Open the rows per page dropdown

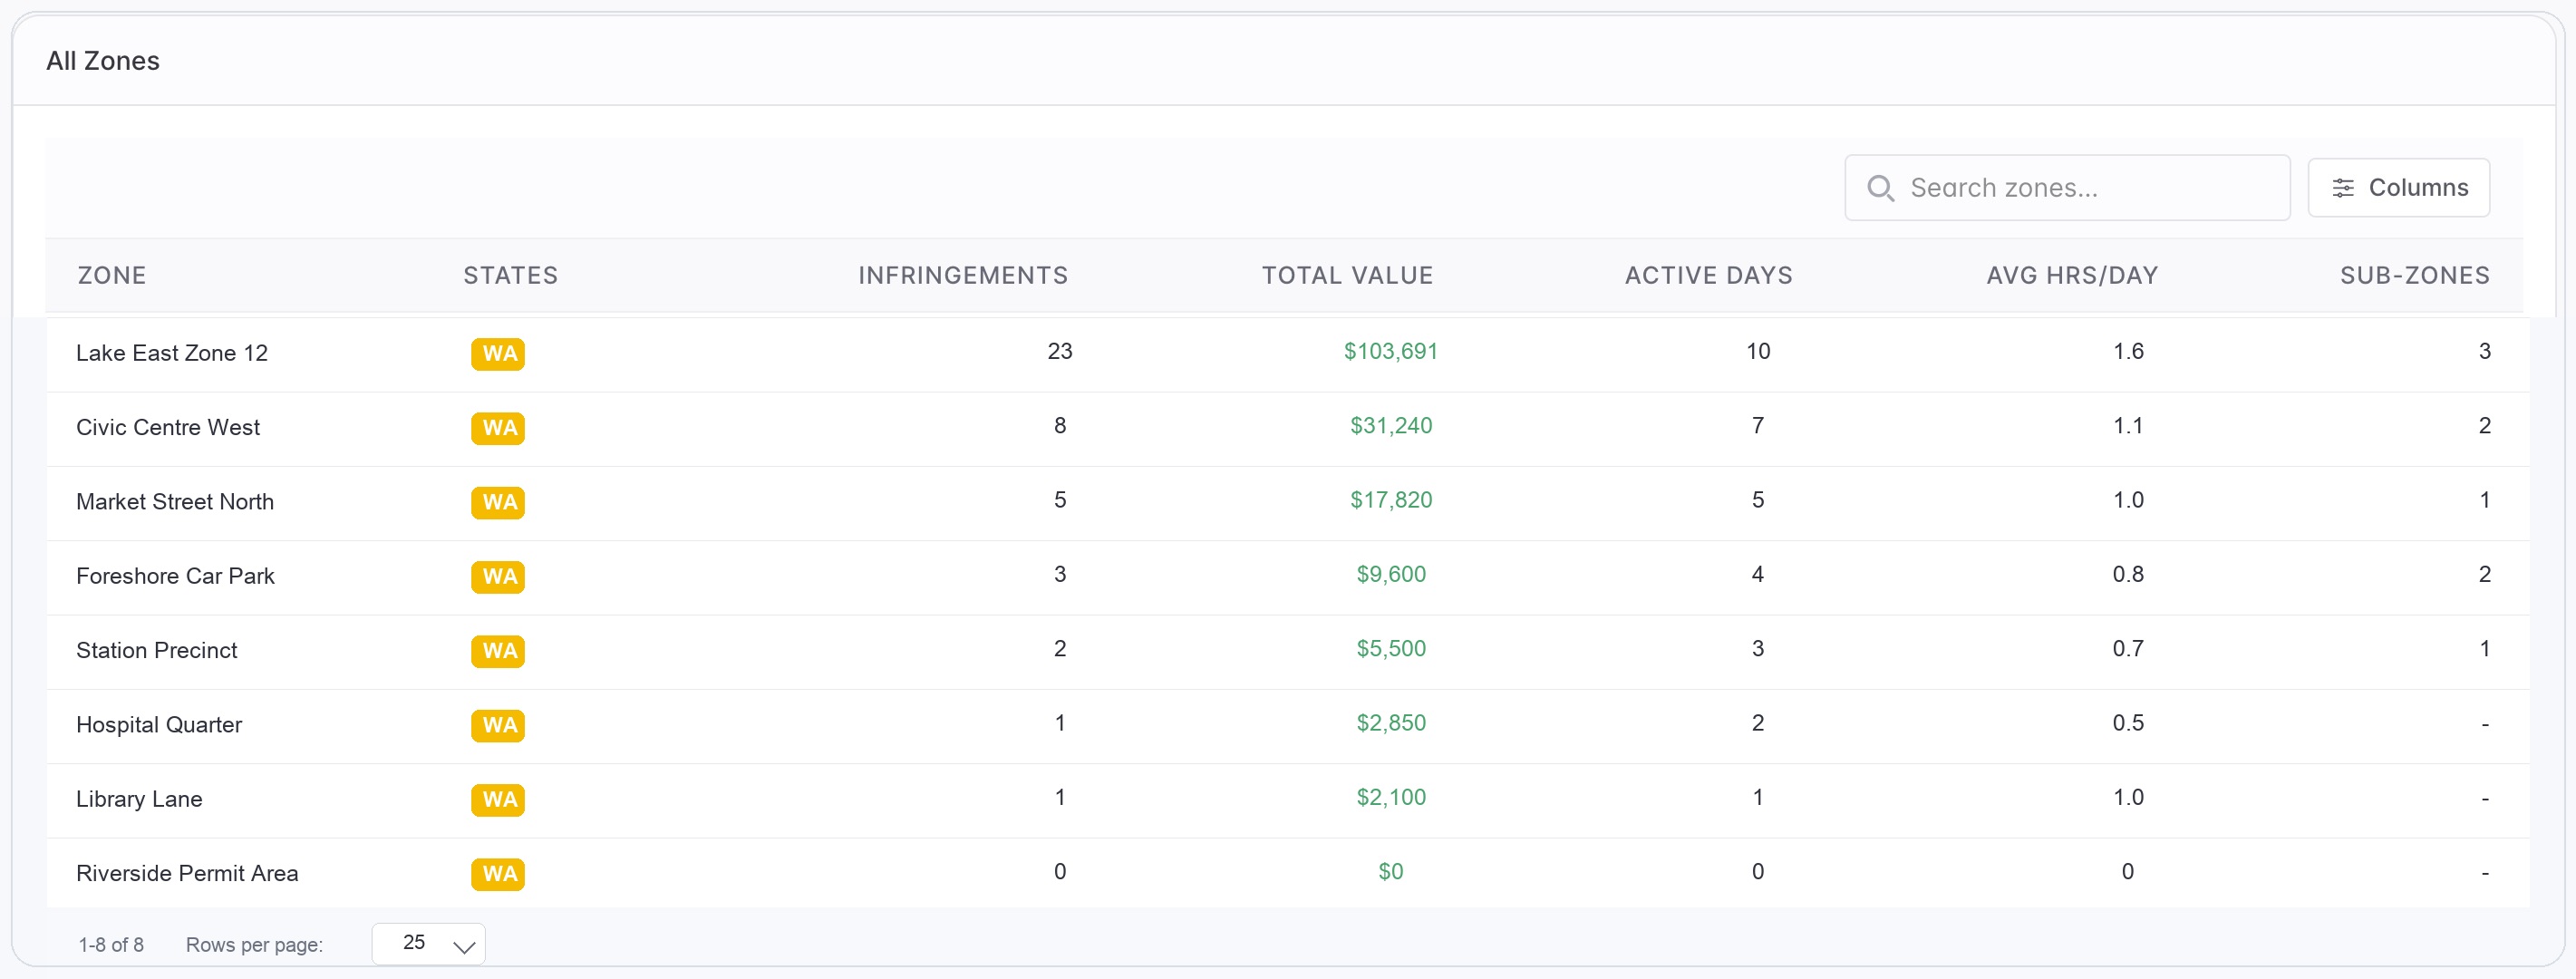[428, 944]
